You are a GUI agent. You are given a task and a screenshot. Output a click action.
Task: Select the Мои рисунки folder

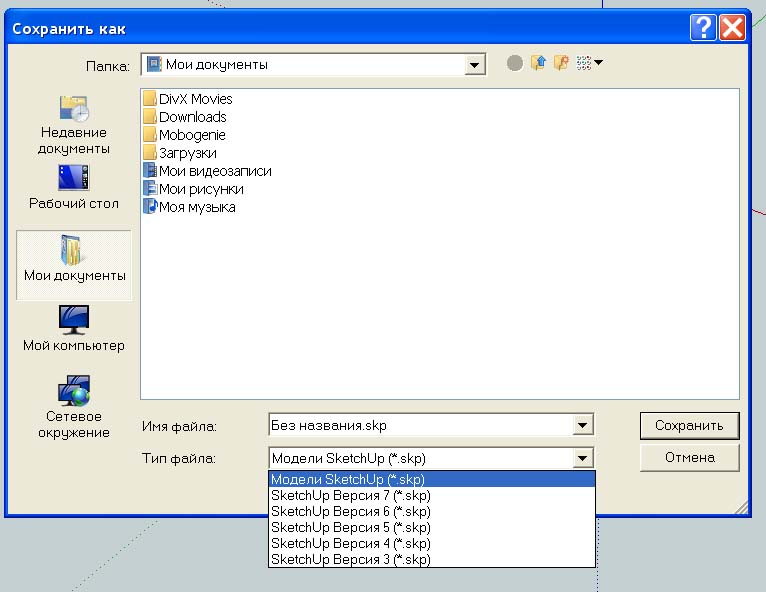coord(200,189)
